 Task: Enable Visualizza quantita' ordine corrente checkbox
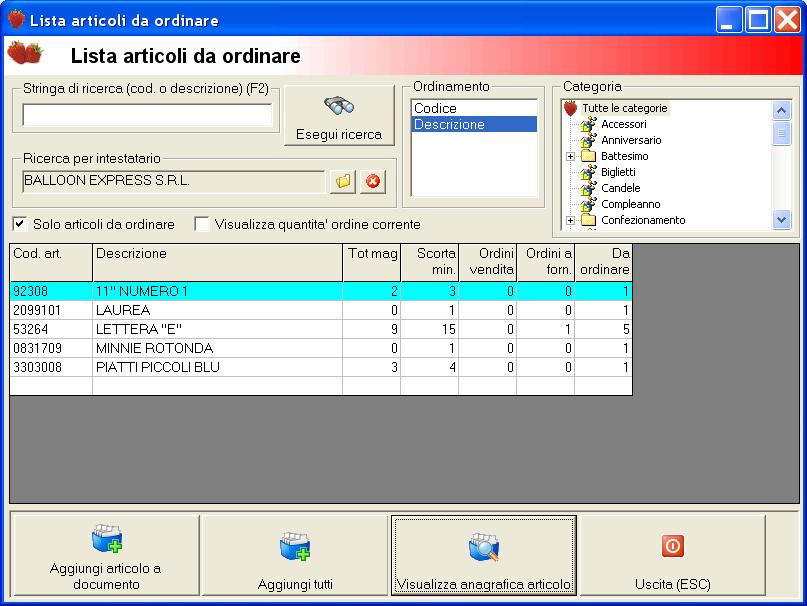[x=201, y=224]
